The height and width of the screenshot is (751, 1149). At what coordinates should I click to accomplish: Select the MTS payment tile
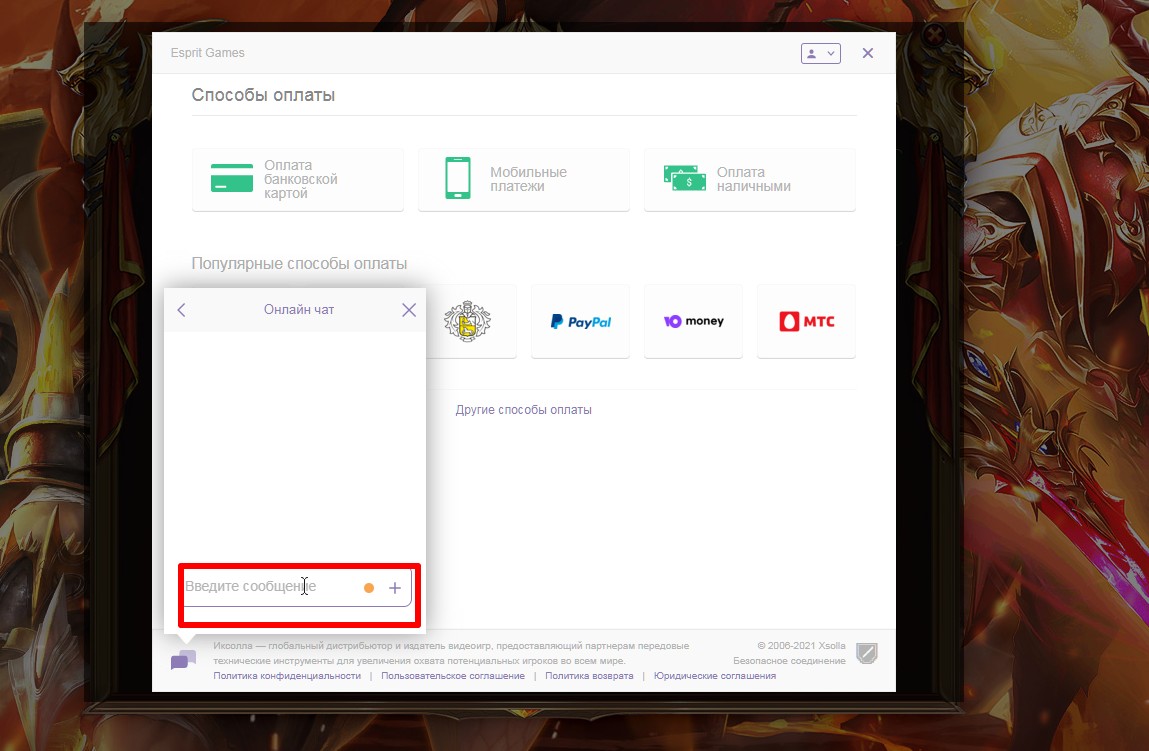(x=806, y=322)
